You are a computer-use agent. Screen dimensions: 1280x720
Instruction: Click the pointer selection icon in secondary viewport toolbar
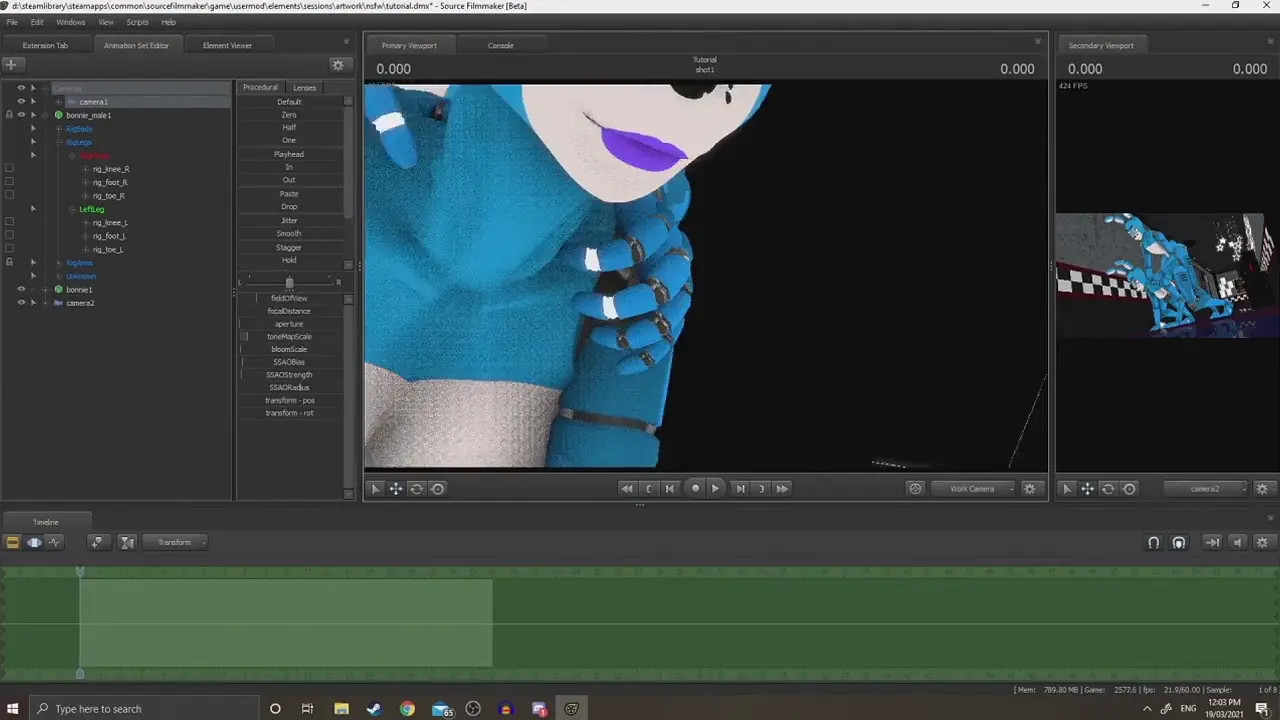1067,488
